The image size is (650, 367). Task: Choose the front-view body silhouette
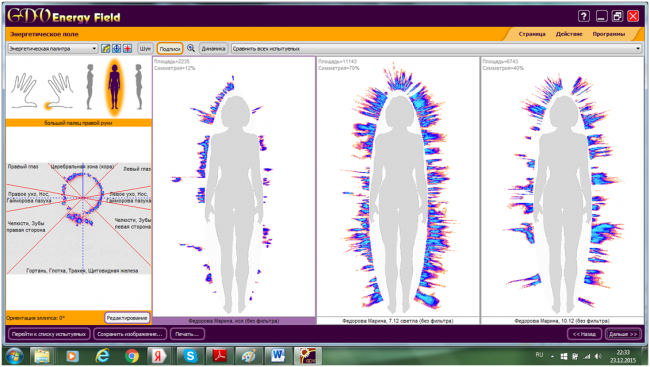[x=114, y=87]
